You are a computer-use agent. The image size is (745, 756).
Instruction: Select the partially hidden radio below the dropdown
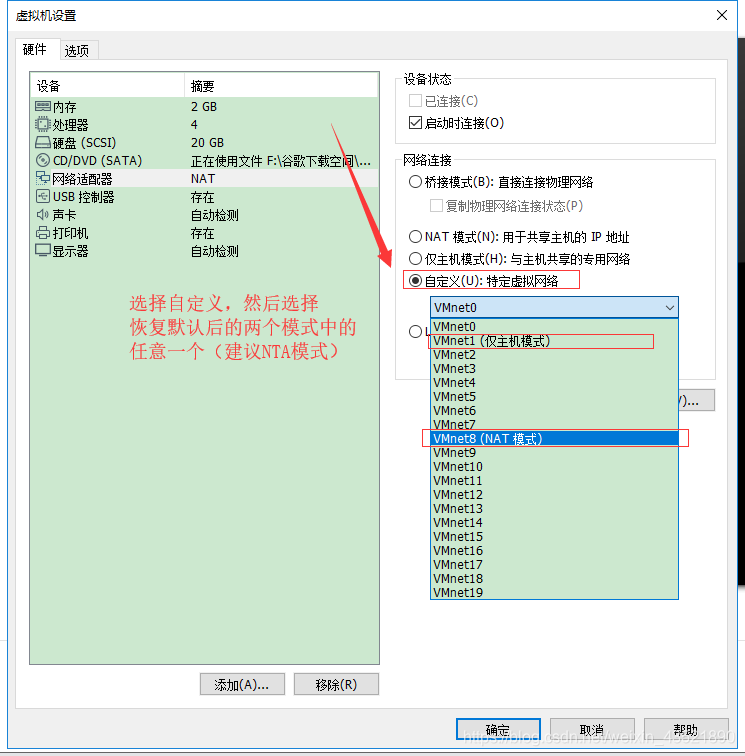(415, 332)
